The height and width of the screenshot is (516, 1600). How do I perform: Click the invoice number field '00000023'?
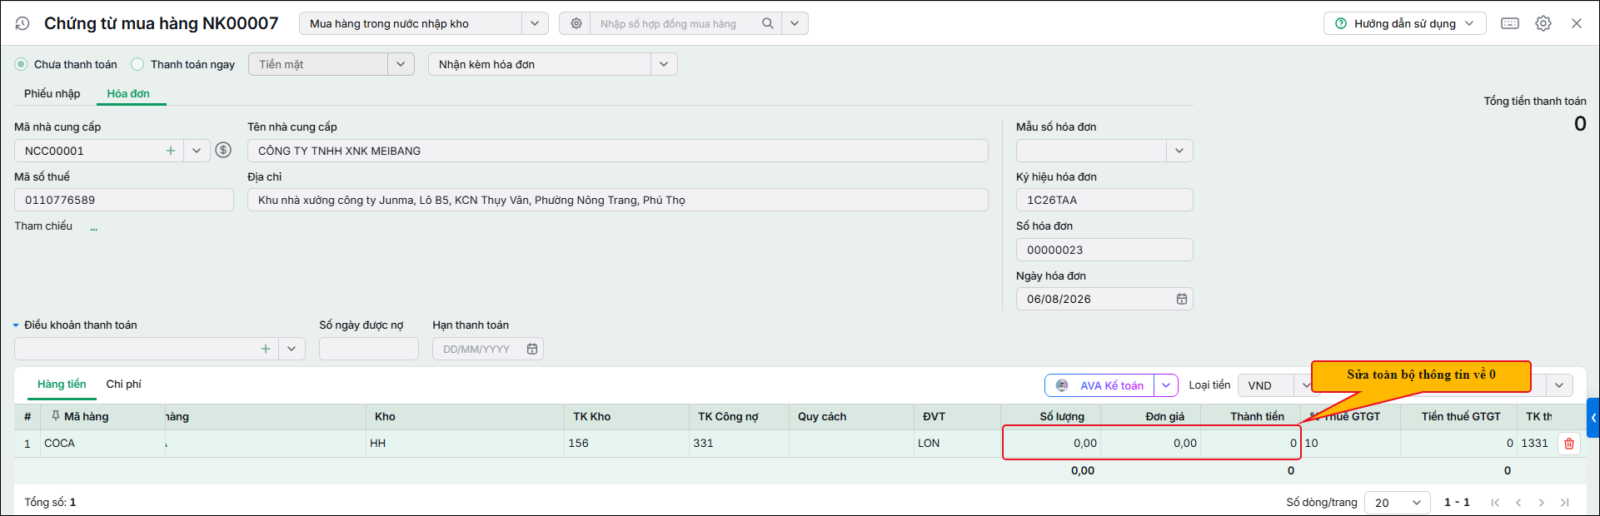[x=1104, y=250]
